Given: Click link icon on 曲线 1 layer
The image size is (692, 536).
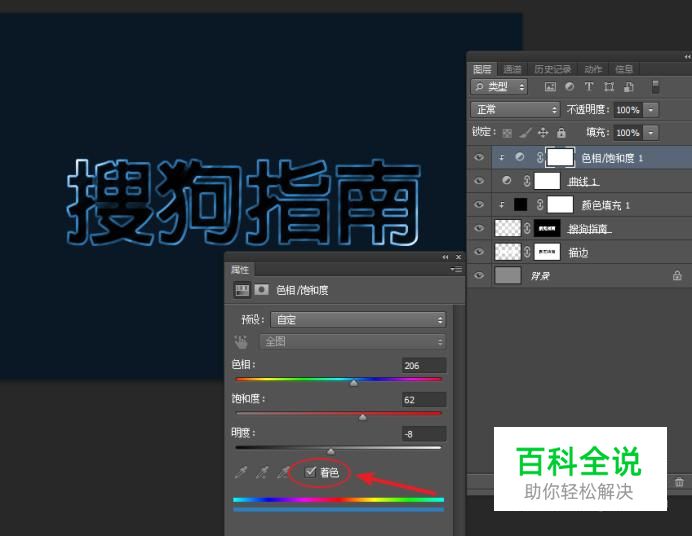Looking at the screenshot, I should point(527,181).
